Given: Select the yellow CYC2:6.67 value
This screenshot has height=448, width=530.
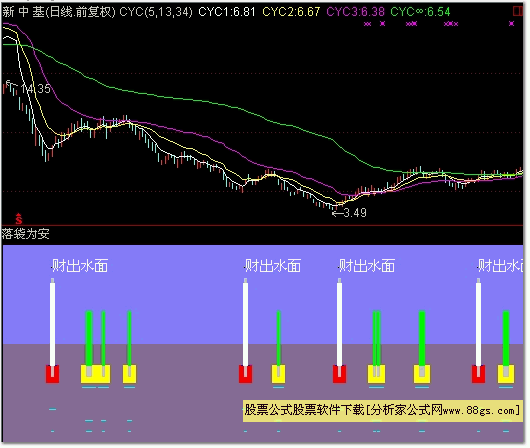Looking at the screenshot, I should point(291,12).
